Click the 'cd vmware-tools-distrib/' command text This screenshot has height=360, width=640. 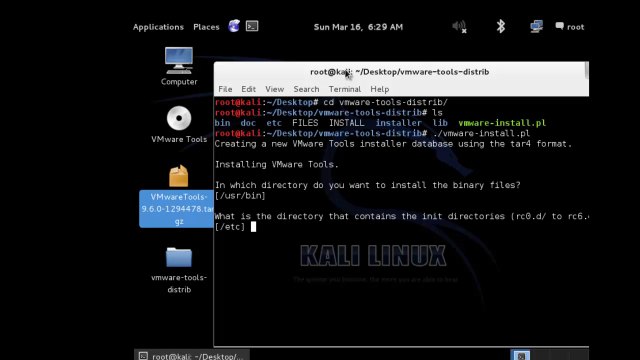click(x=385, y=102)
